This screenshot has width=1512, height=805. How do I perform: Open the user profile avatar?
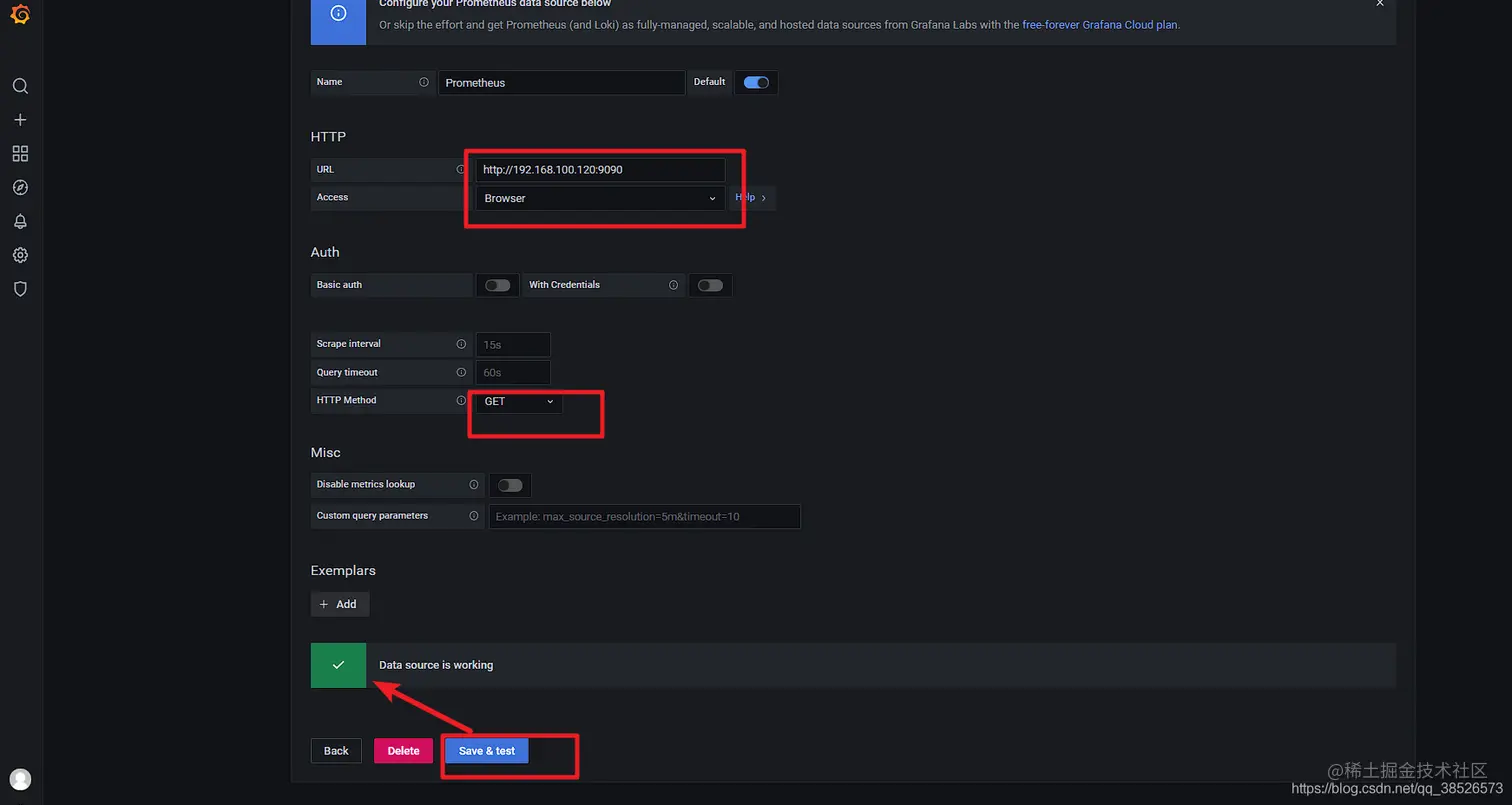pos(20,779)
